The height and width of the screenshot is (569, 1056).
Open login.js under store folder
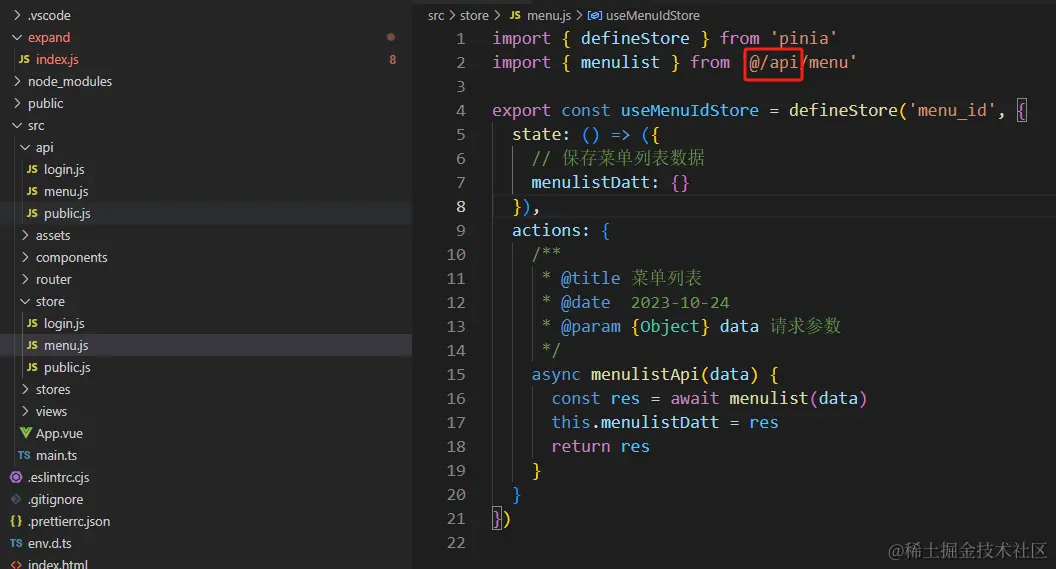(64, 323)
